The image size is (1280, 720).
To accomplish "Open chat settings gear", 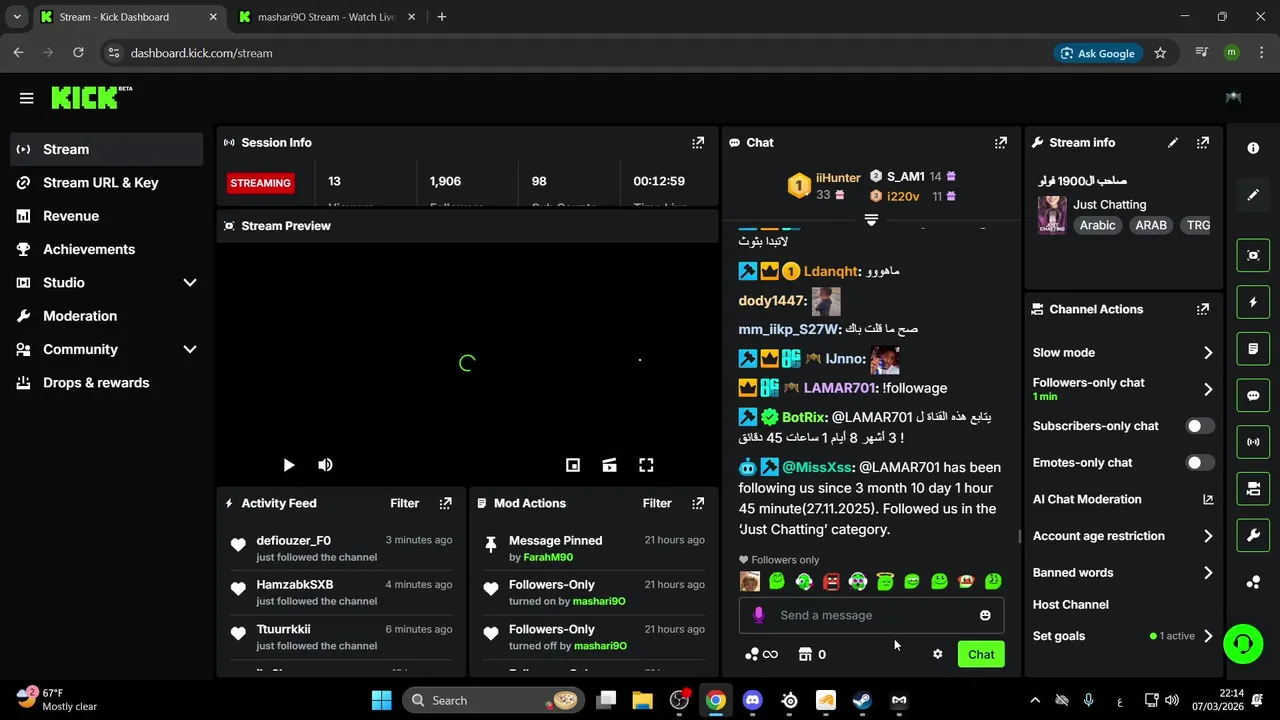I will [937, 654].
